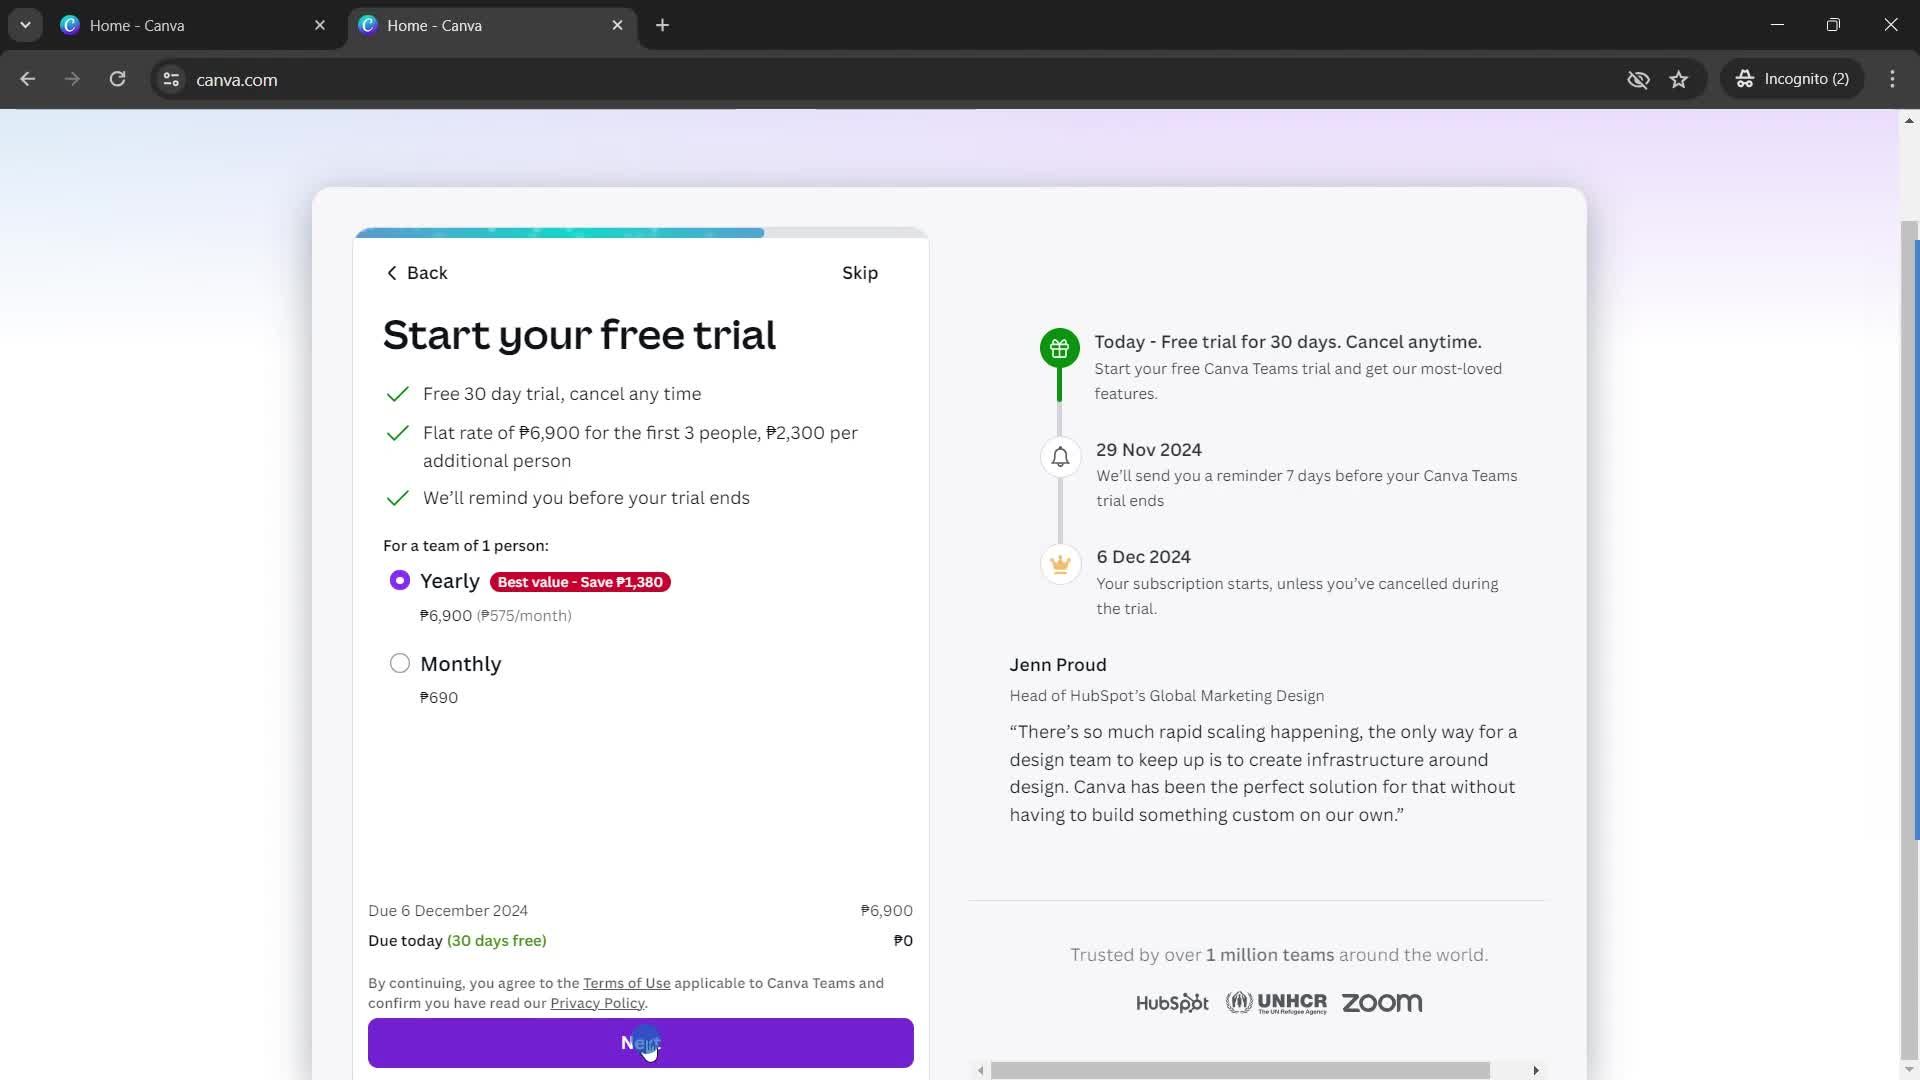Viewport: 1920px width, 1080px height.
Task: Switch to the first Home - Canva tab
Action: click(195, 25)
